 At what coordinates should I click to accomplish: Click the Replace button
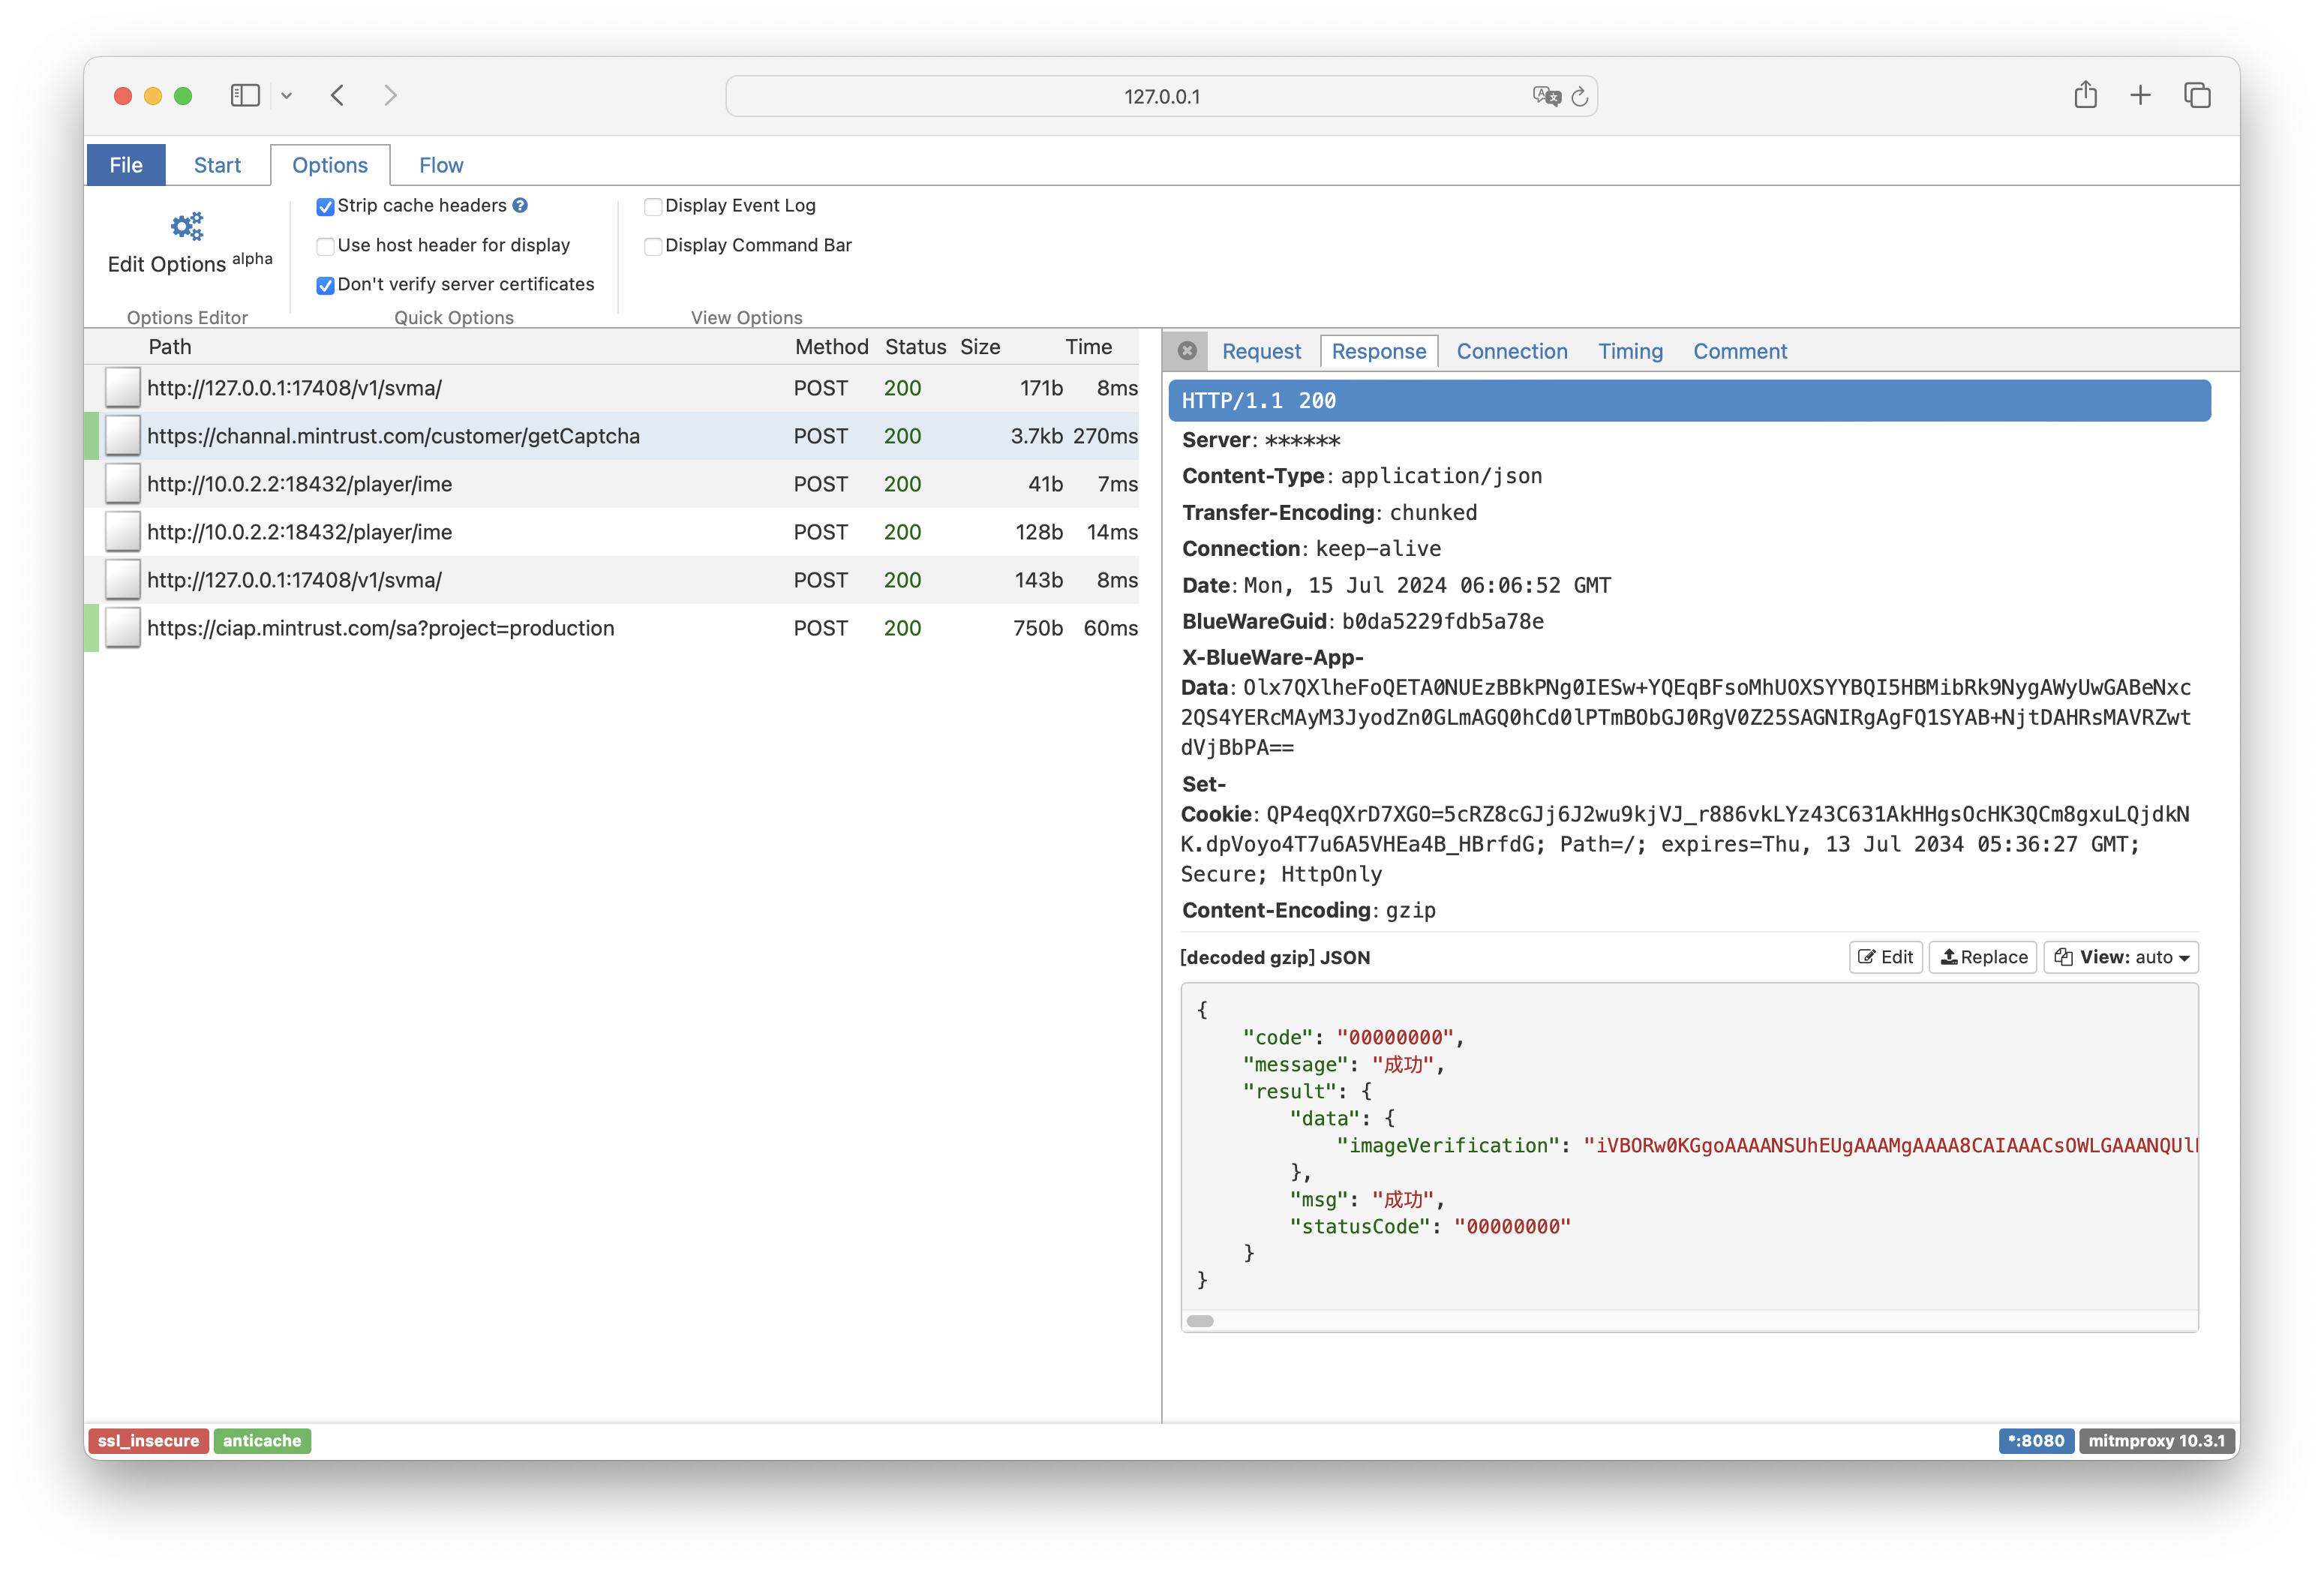click(x=1982, y=957)
